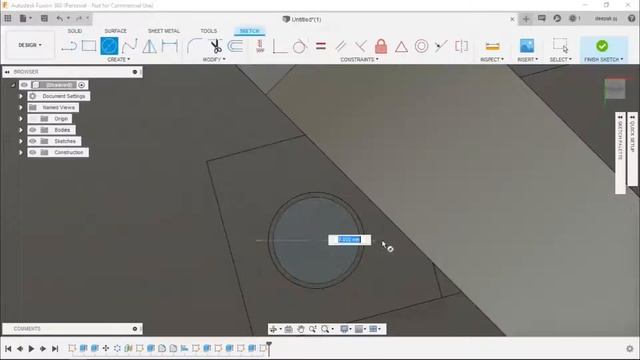Image resolution: width=640 pixels, height=360 pixels.
Task: Expand Construction tree node
Action: [21, 152]
